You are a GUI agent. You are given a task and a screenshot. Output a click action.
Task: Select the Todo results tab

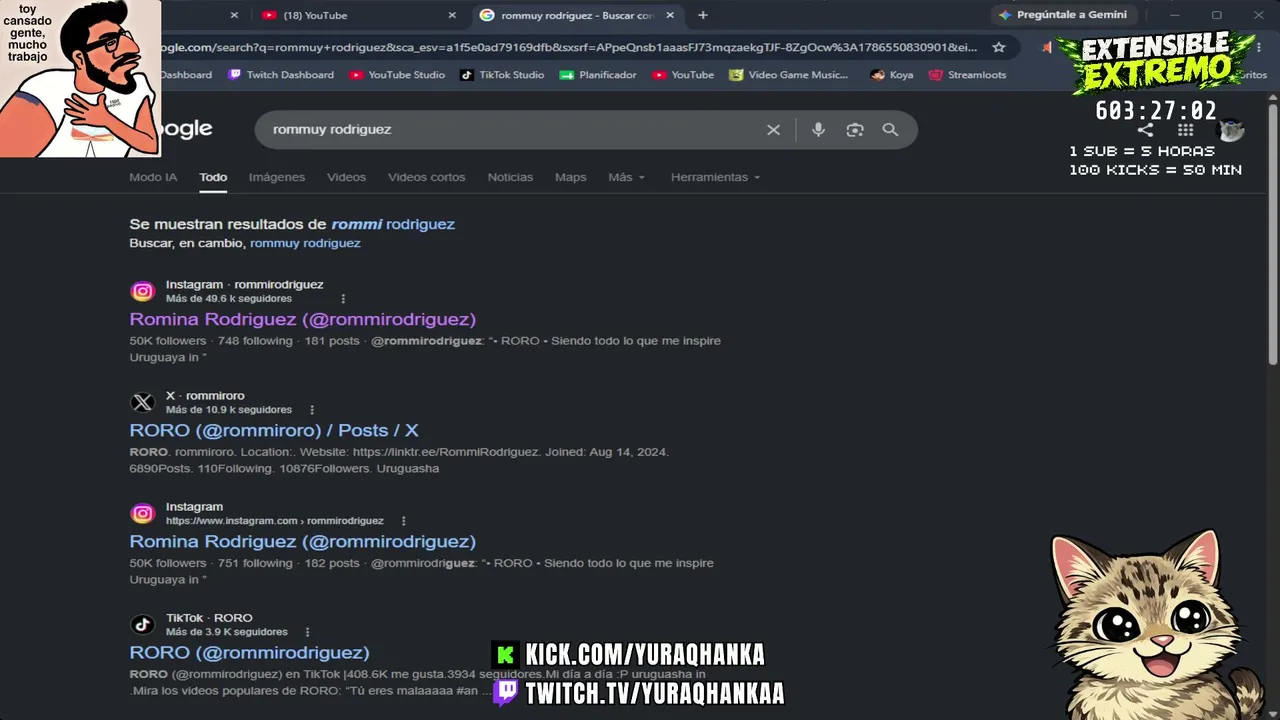click(213, 177)
